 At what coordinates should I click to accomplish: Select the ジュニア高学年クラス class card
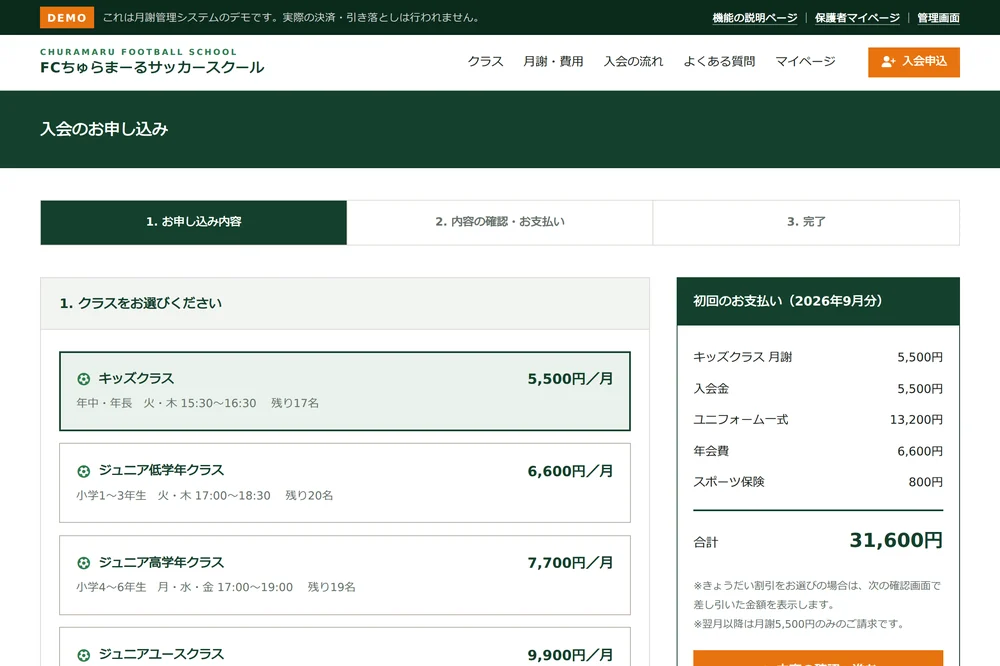[x=345, y=575]
